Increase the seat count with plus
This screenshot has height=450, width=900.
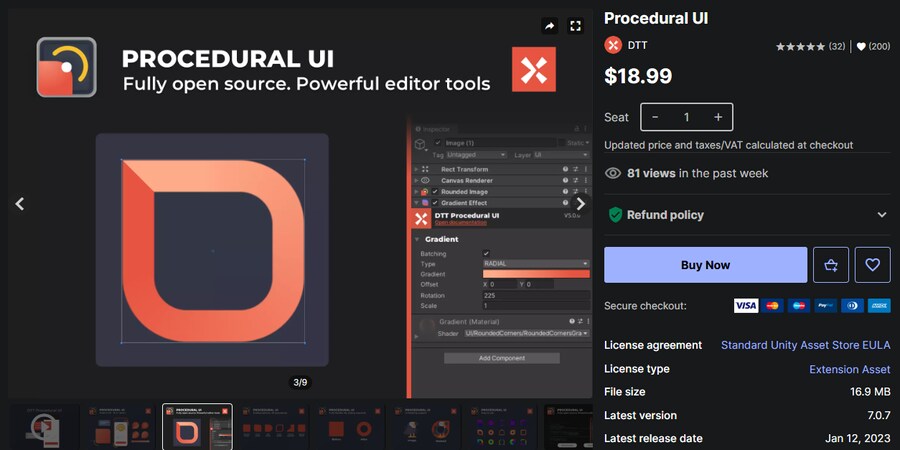click(717, 117)
